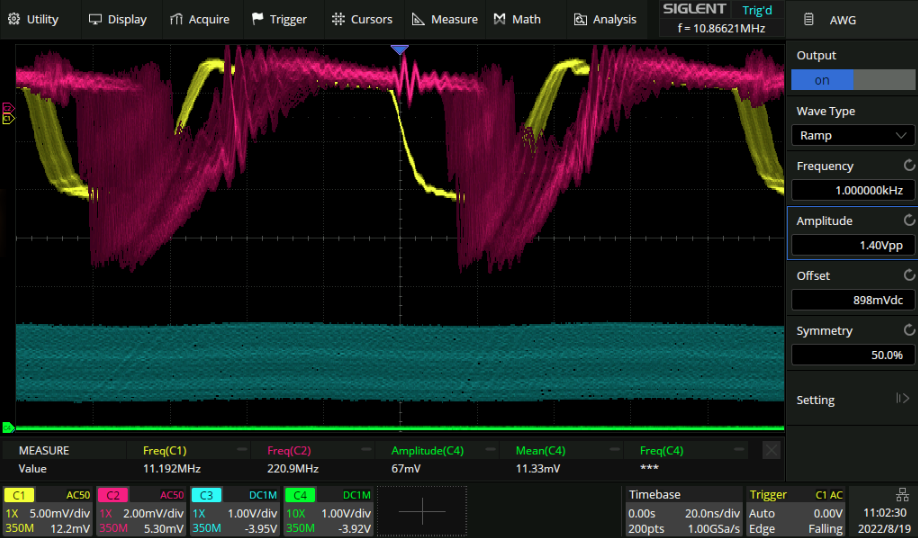Open the Timebase settings box
This screenshot has width=918, height=538.
click(683, 511)
